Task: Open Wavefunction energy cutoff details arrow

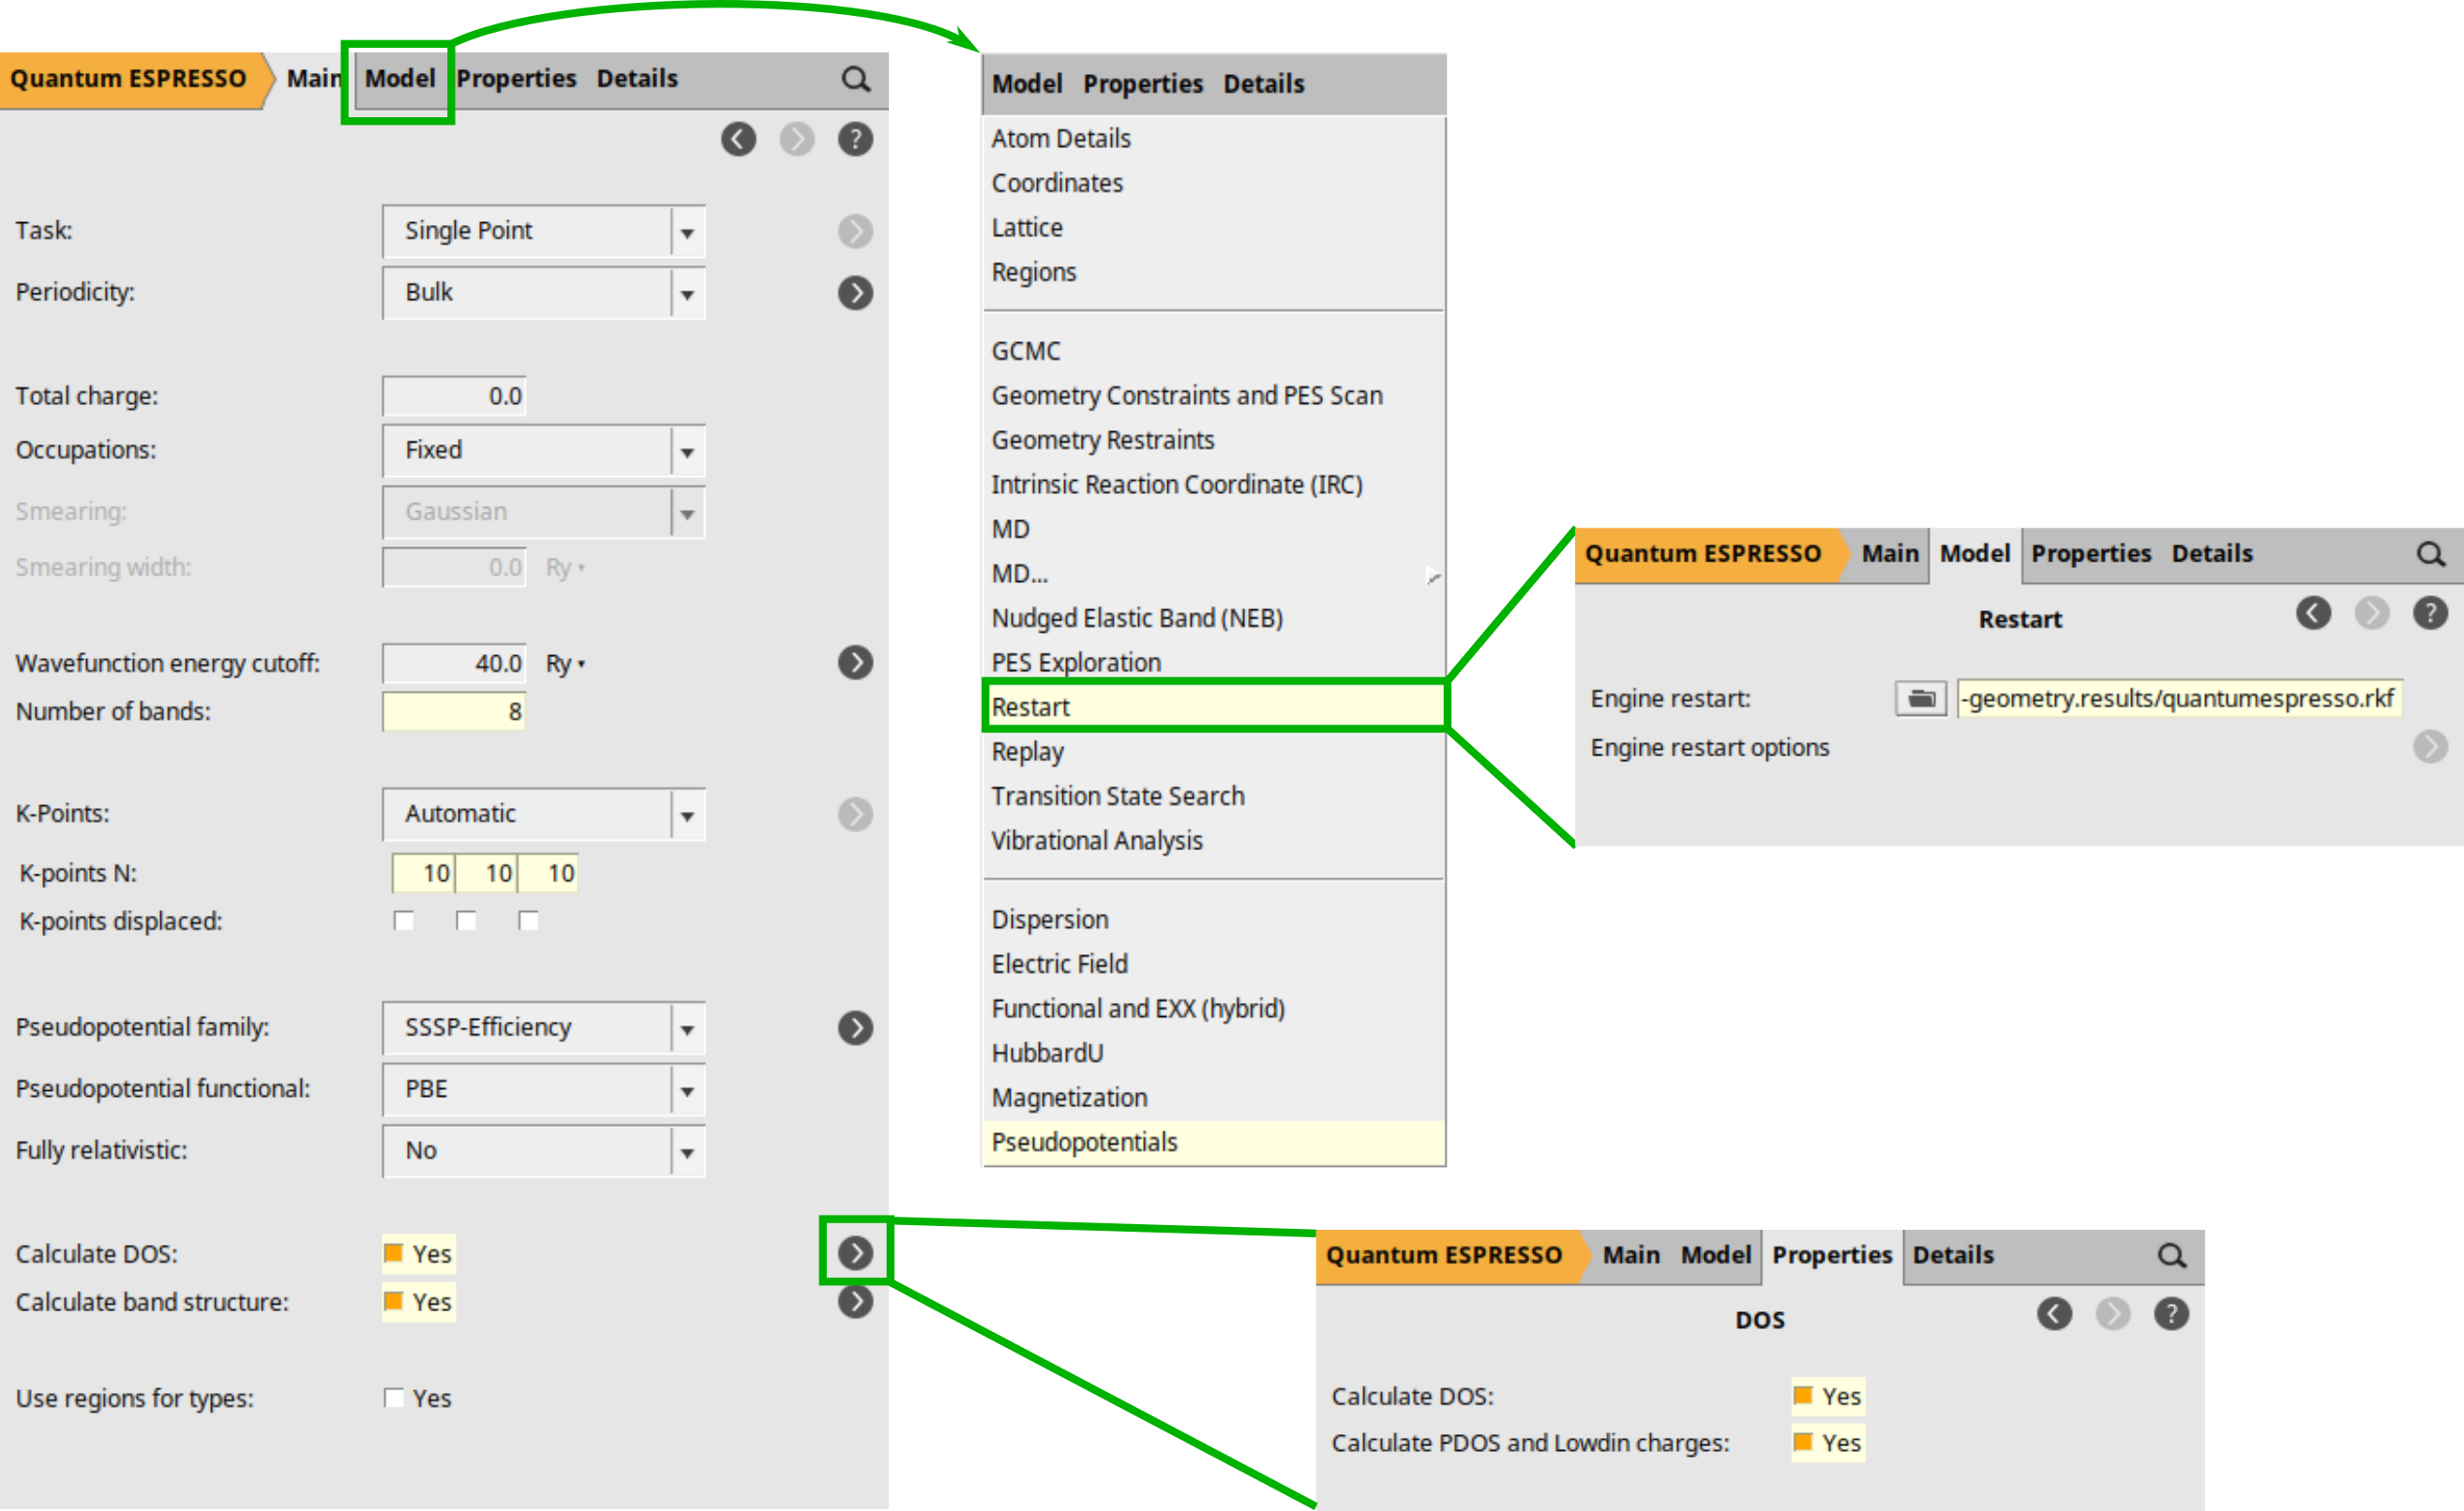Action: click(855, 663)
